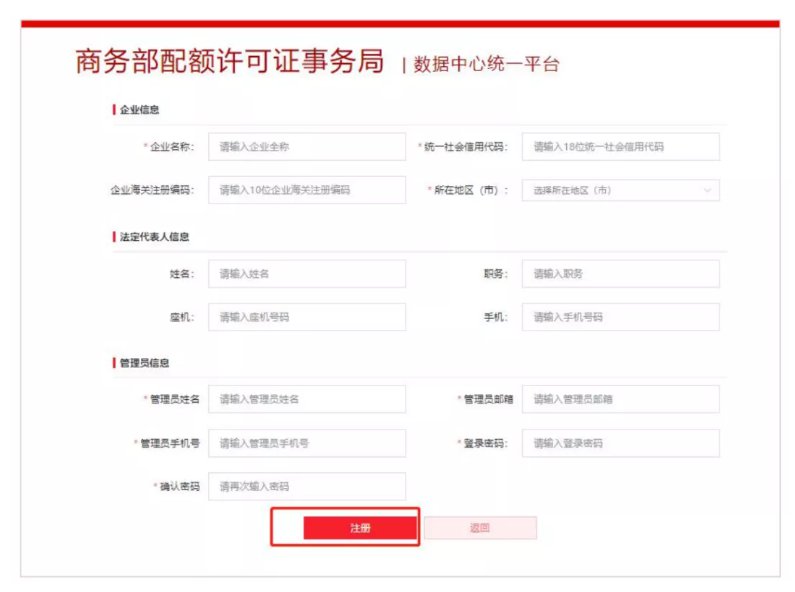Select the 企业海关注册编码 text field
This screenshot has width=795, height=592.
tap(307, 190)
